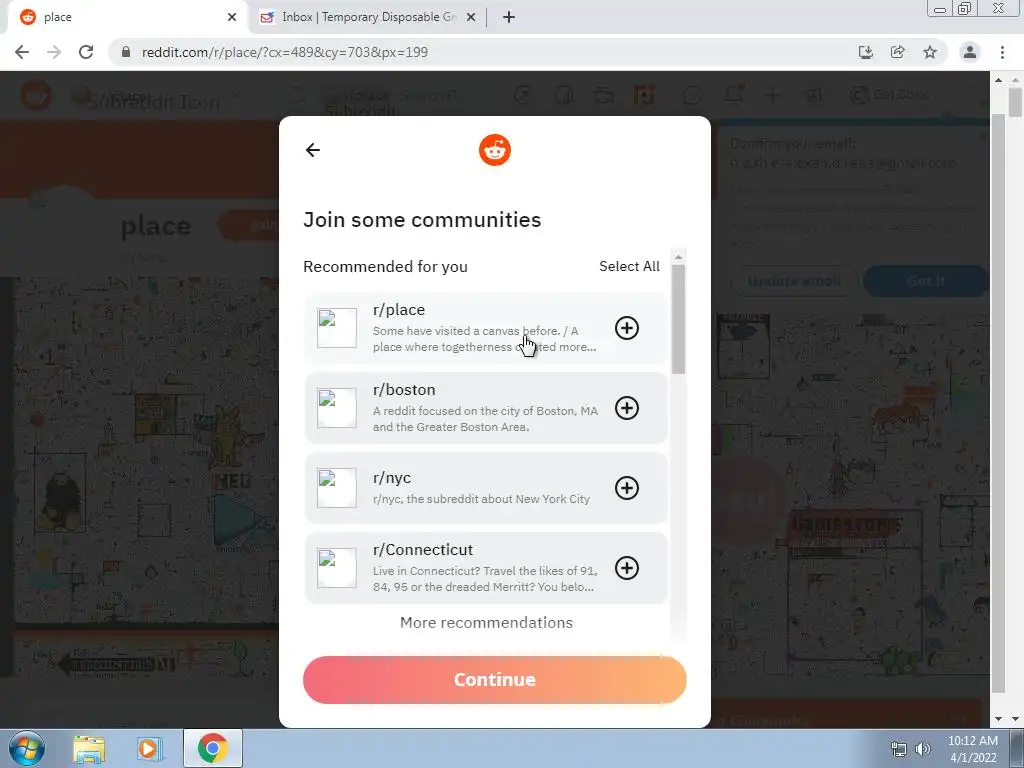Open a new browser tab

tap(509, 17)
